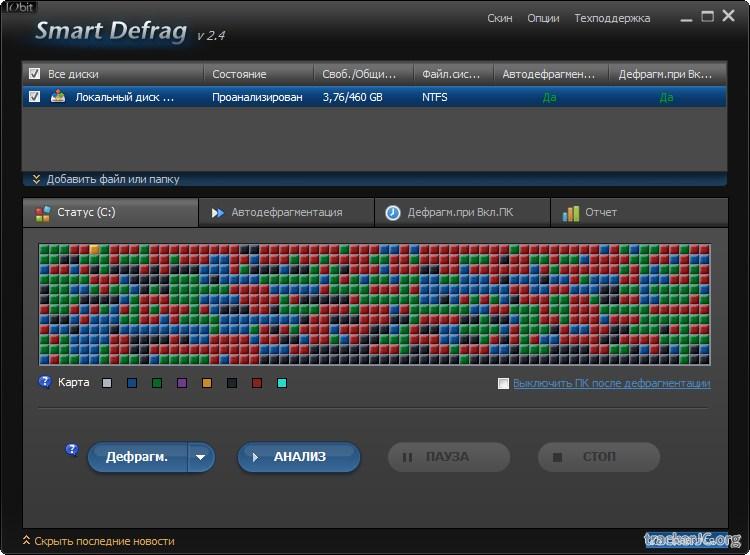Open the Скин menu
750x555 pixels.
(x=500, y=18)
